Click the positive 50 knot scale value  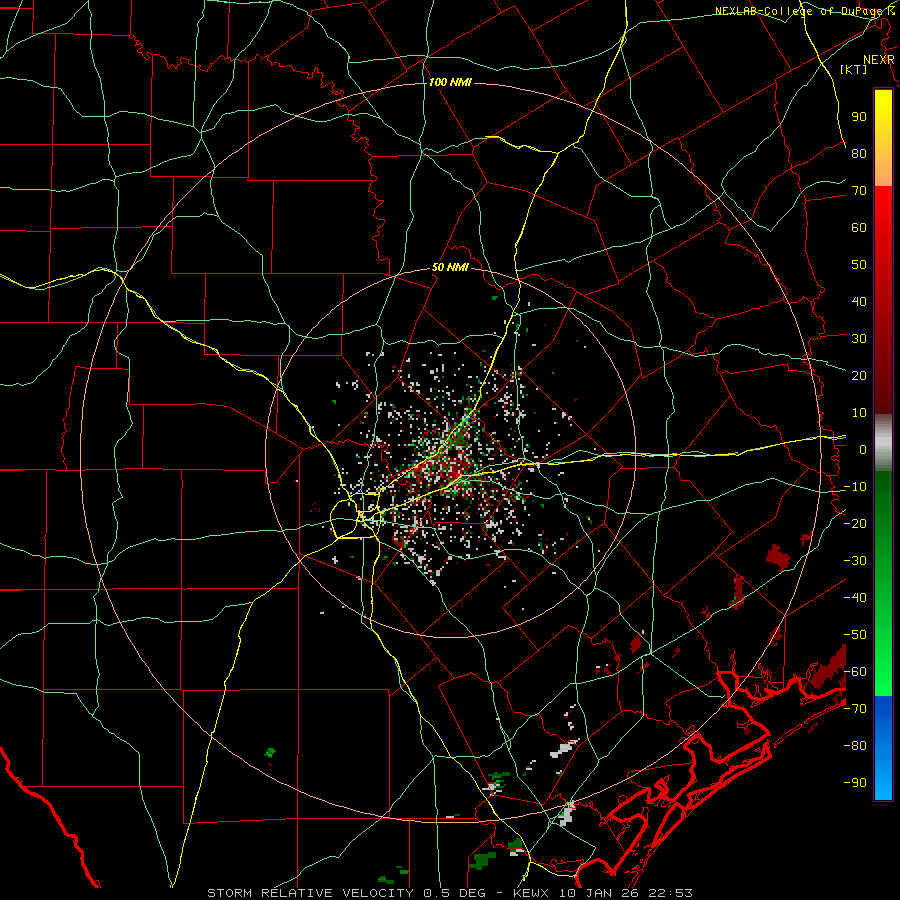(x=859, y=265)
